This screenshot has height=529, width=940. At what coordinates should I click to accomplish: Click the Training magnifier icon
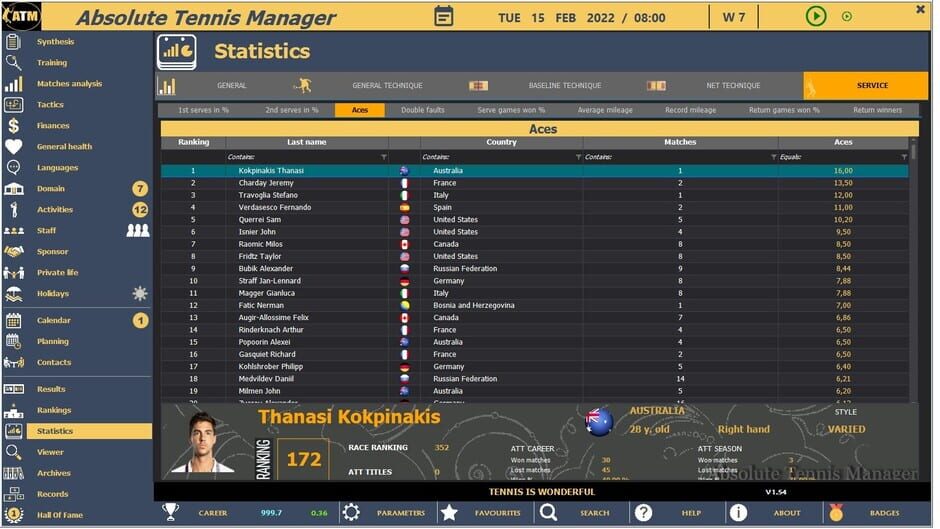pos(13,62)
